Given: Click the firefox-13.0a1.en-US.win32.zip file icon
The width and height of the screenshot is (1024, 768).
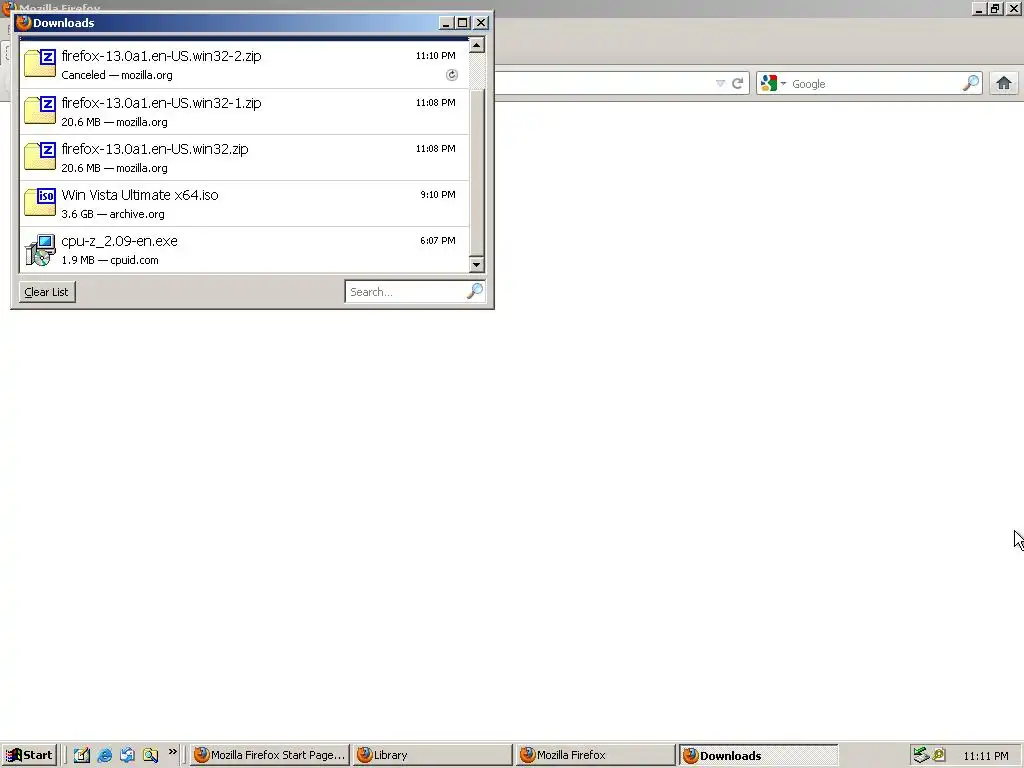Looking at the screenshot, I should point(40,156).
